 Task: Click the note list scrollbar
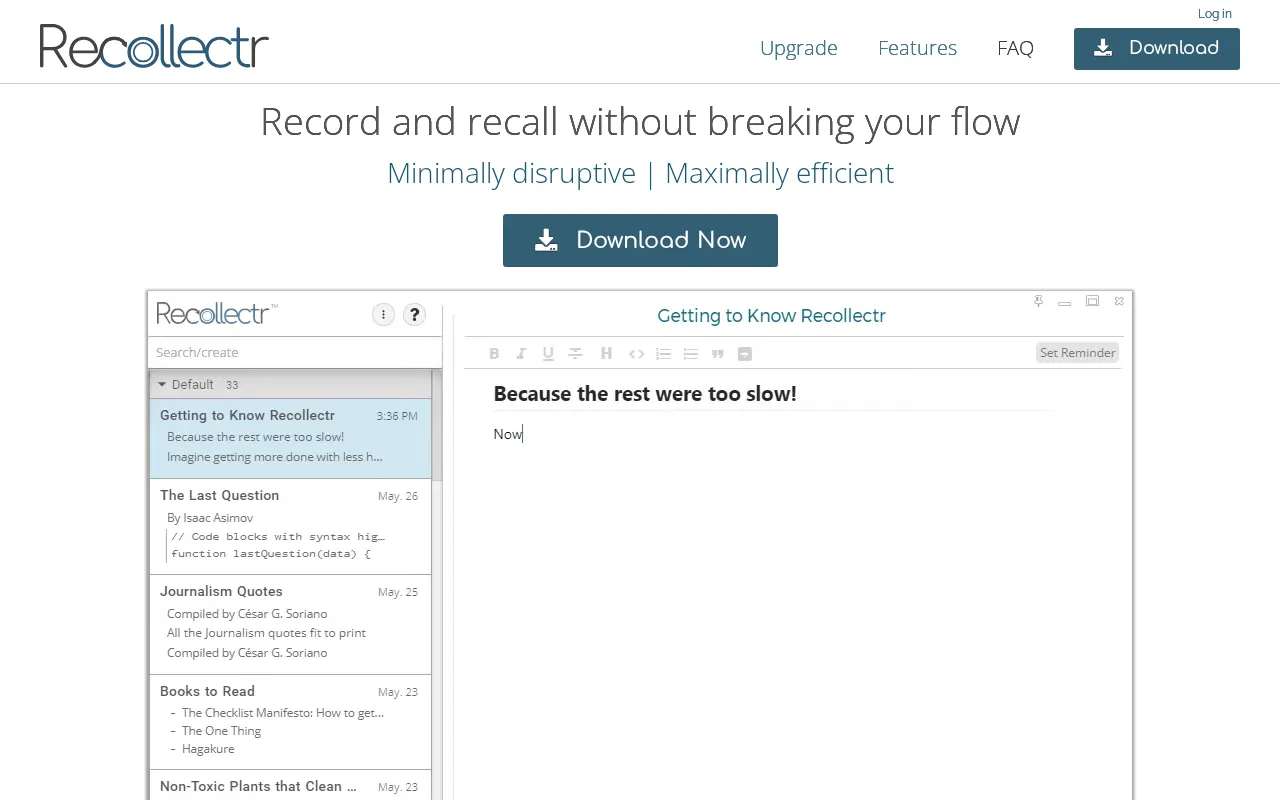437,425
